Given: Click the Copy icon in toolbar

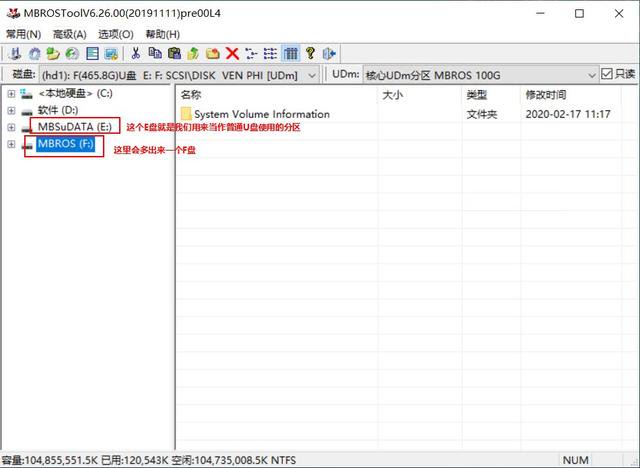Looking at the screenshot, I should 155,53.
